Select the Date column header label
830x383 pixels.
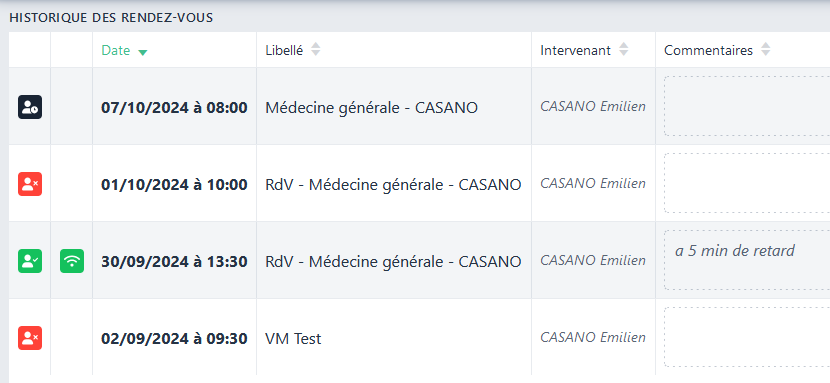(x=115, y=50)
